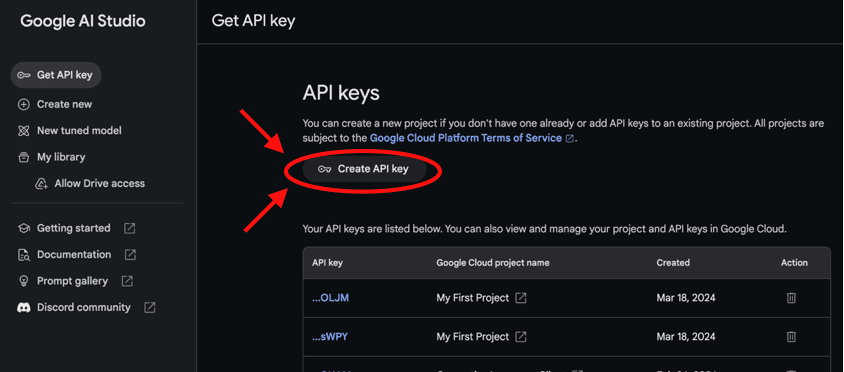The height and width of the screenshot is (372, 844).
Task: Click the Getting started graduation cap icon
Action: (x=24, y=228)
